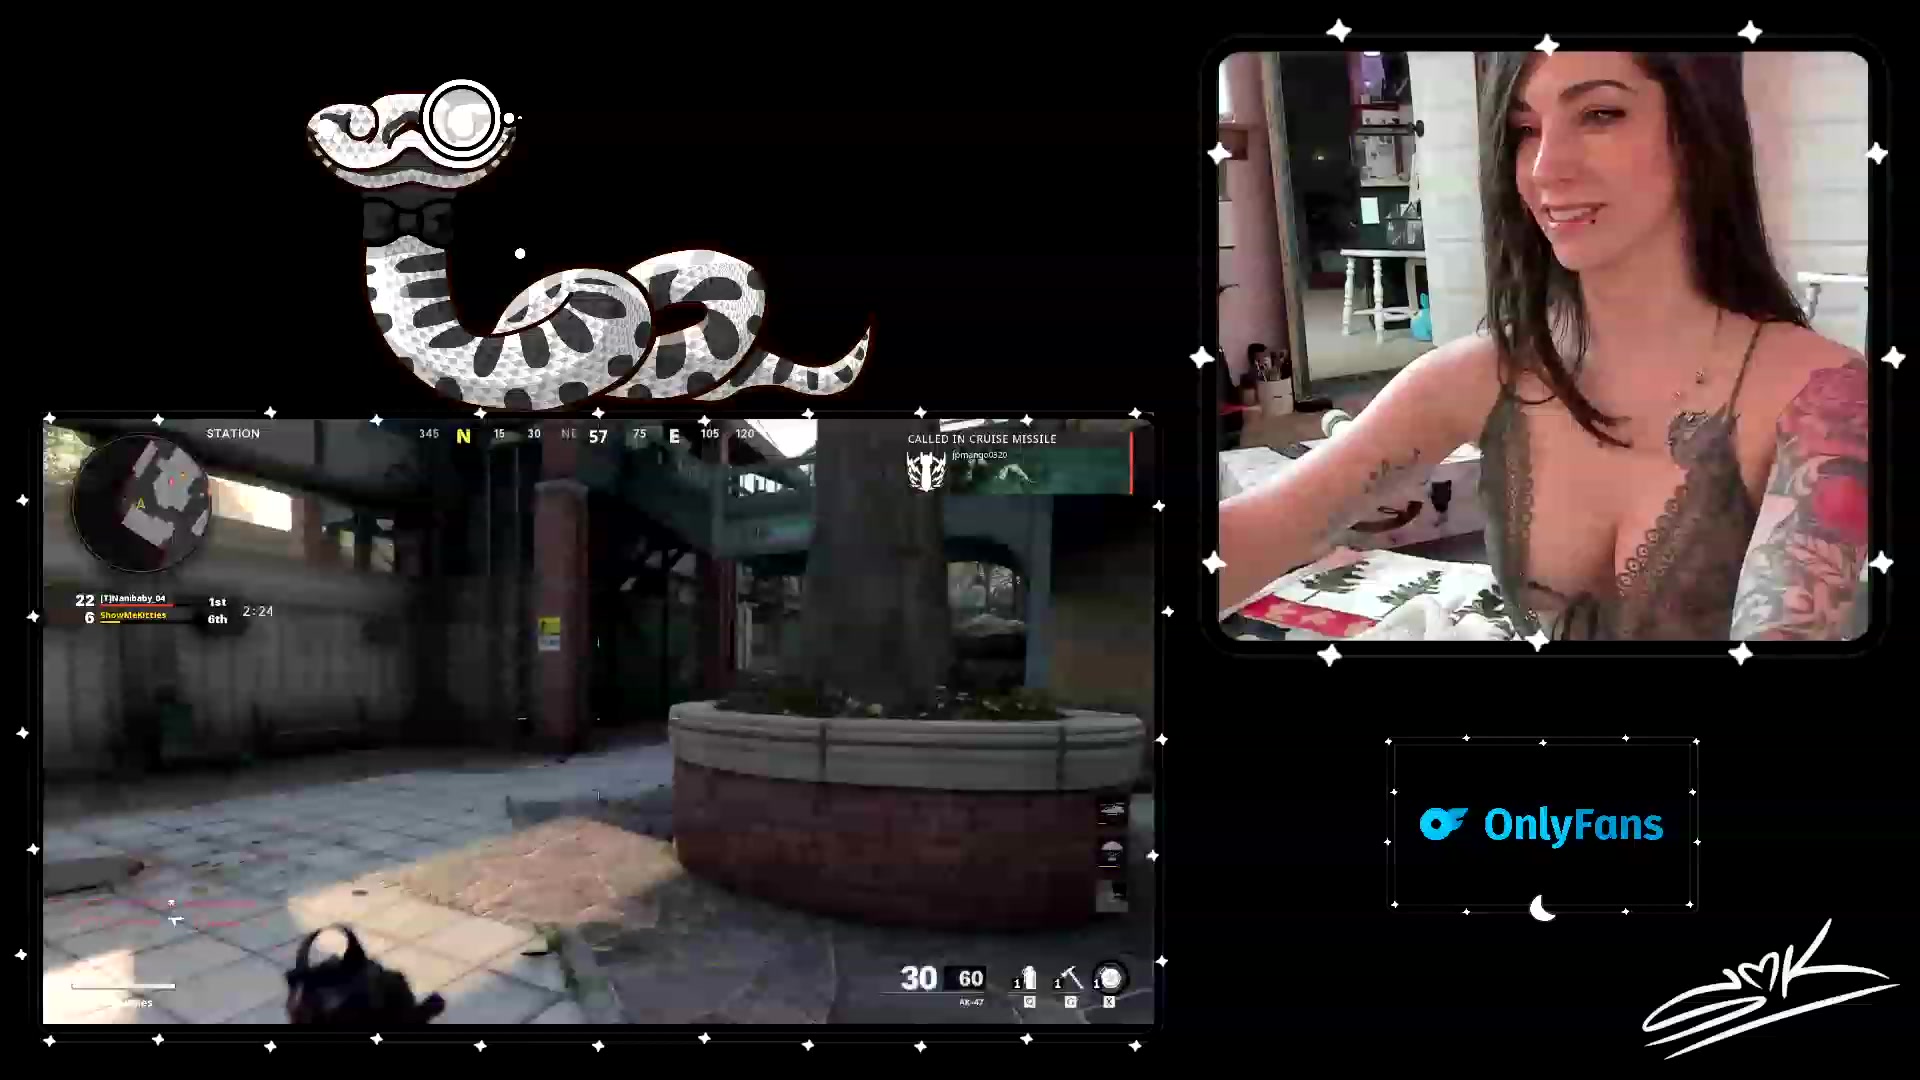The width and height of the screenshot is (1920, 1080).
Task: Click the Q key prompt under grenade
Action: coord(1029,1002)
